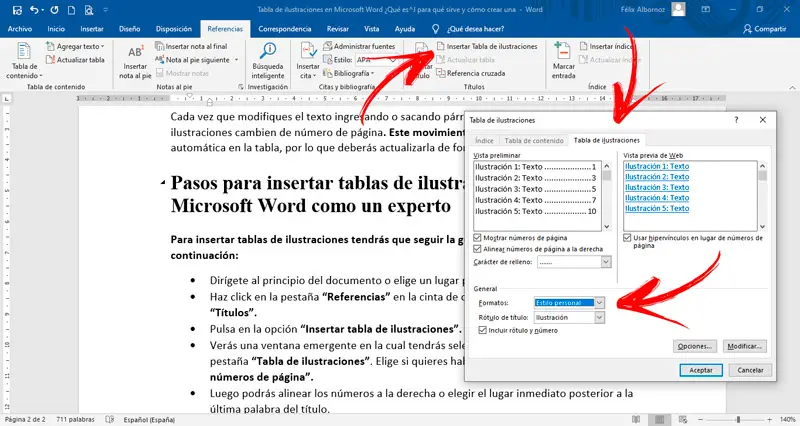The image size is (800, 426).
Task: Confirm the dialog with Aceptar
Action: point(701,370)
